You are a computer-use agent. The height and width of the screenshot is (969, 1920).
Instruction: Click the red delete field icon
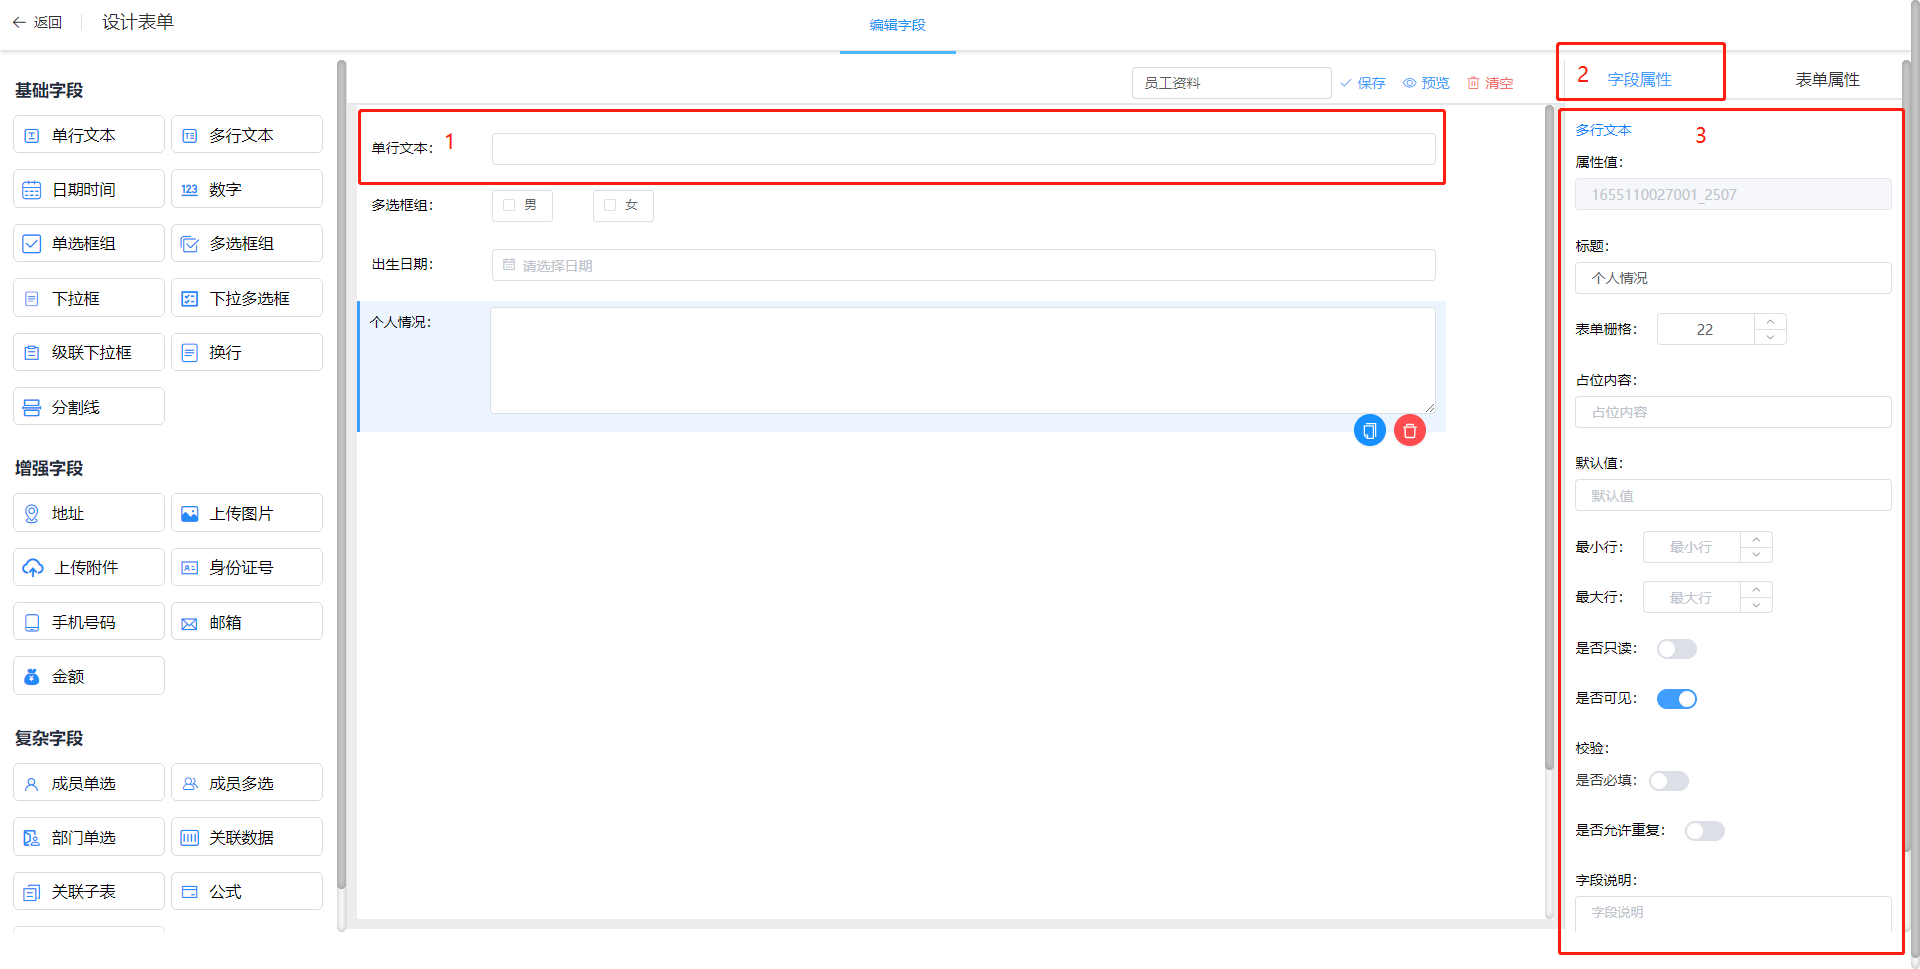1409,431
